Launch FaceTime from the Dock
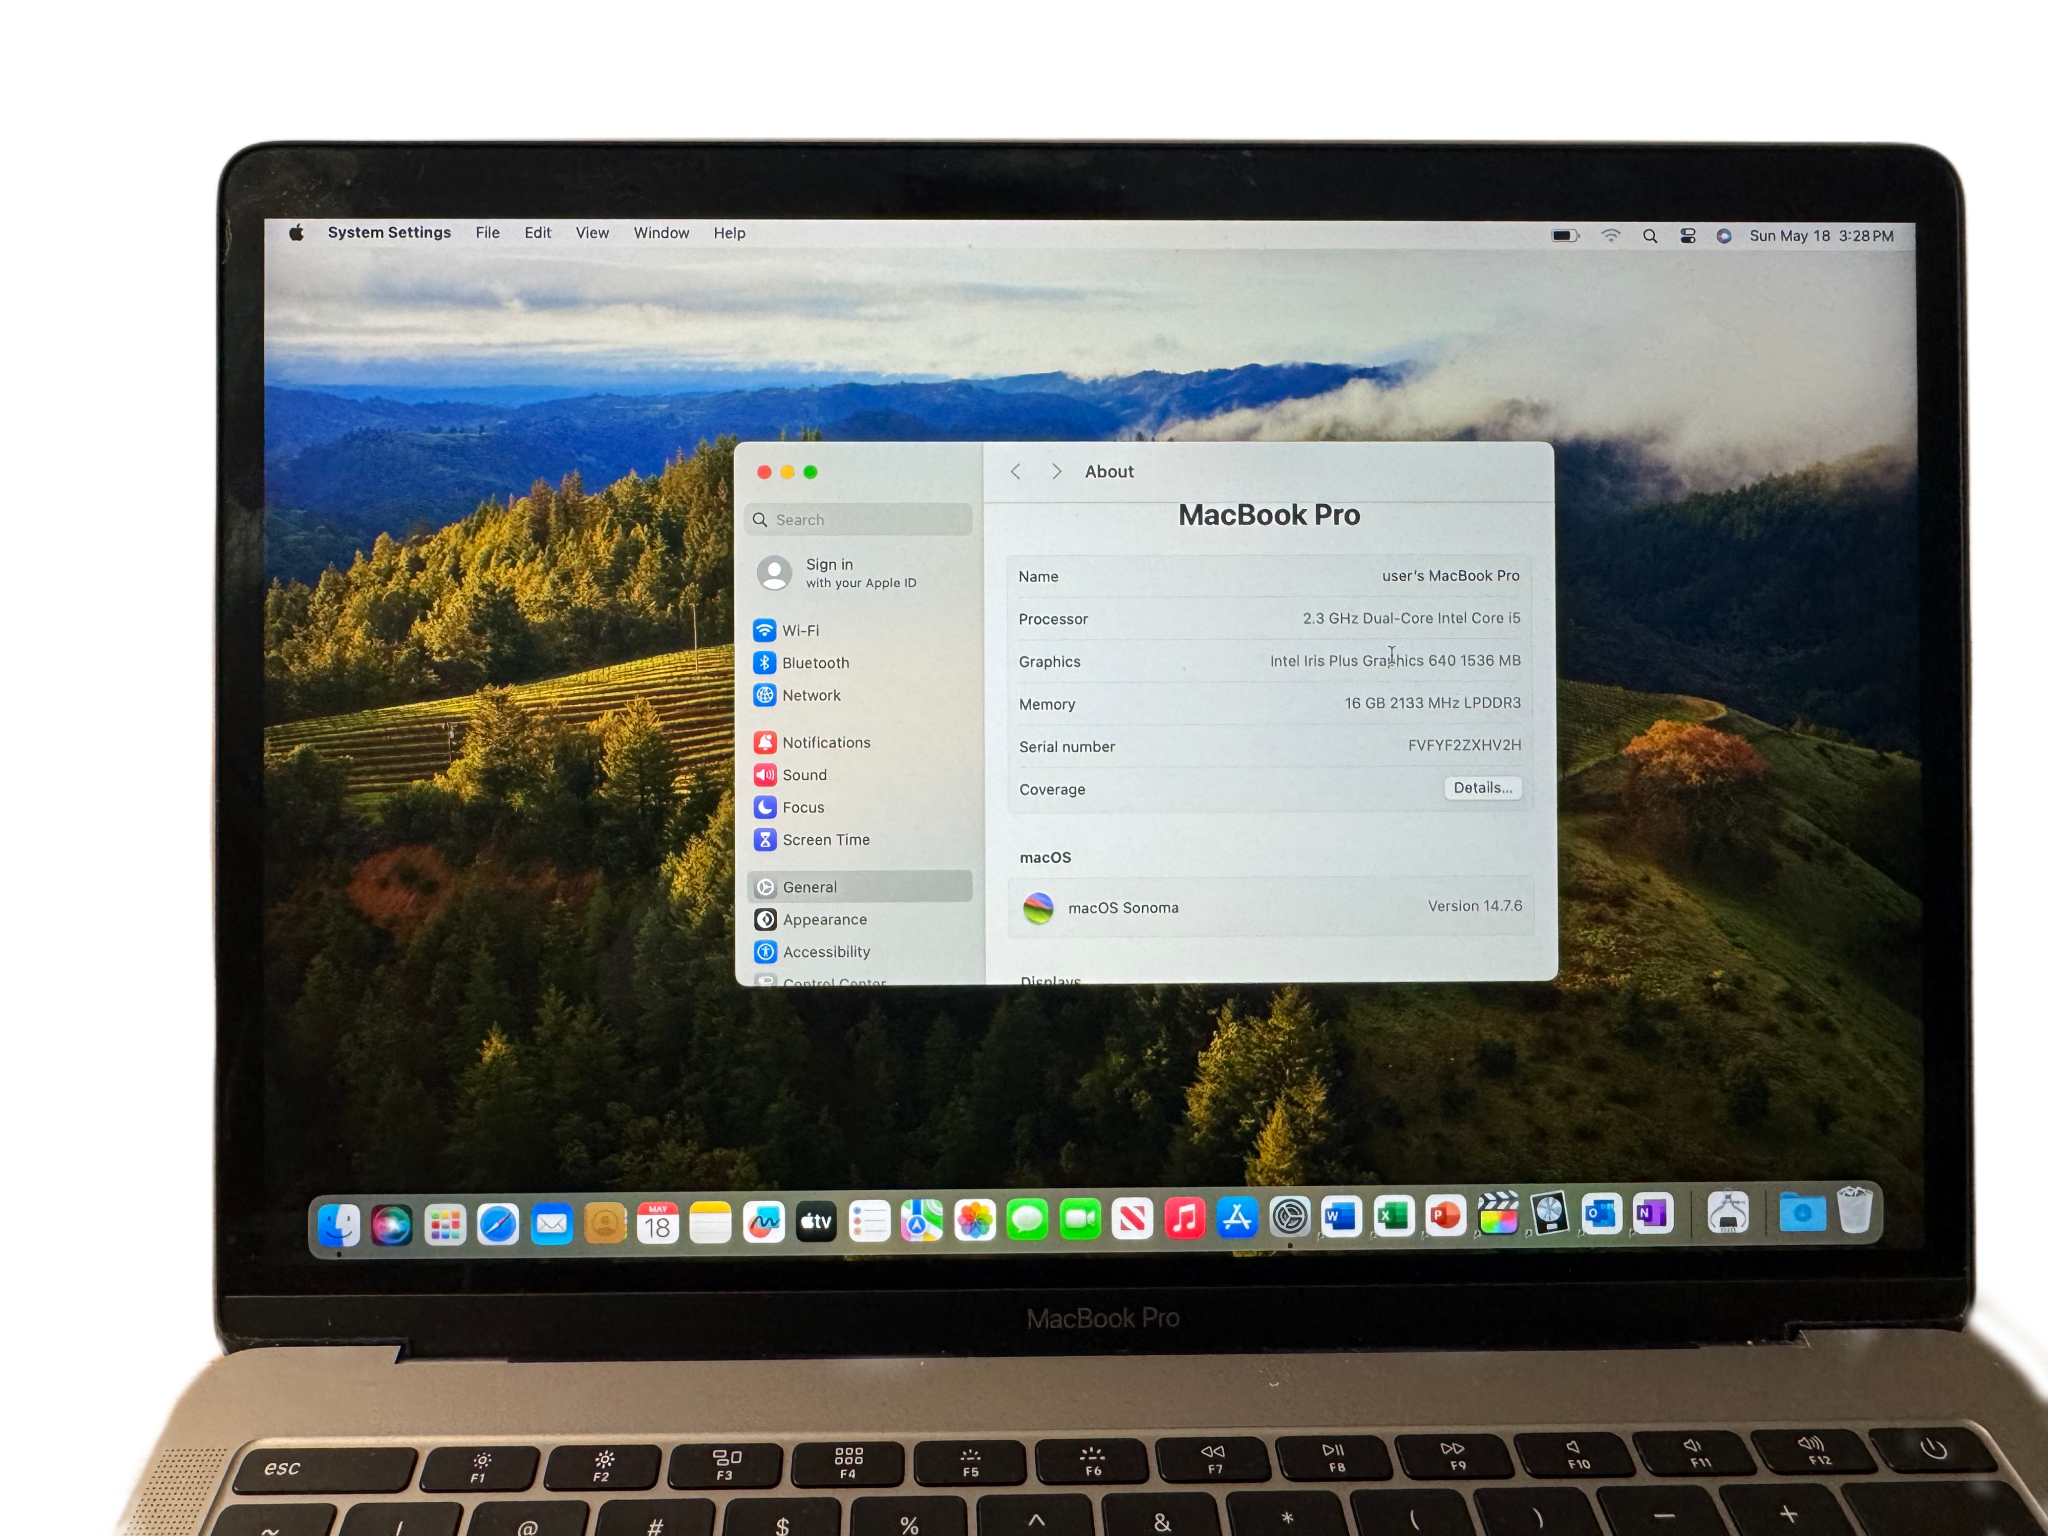 1081,1220
